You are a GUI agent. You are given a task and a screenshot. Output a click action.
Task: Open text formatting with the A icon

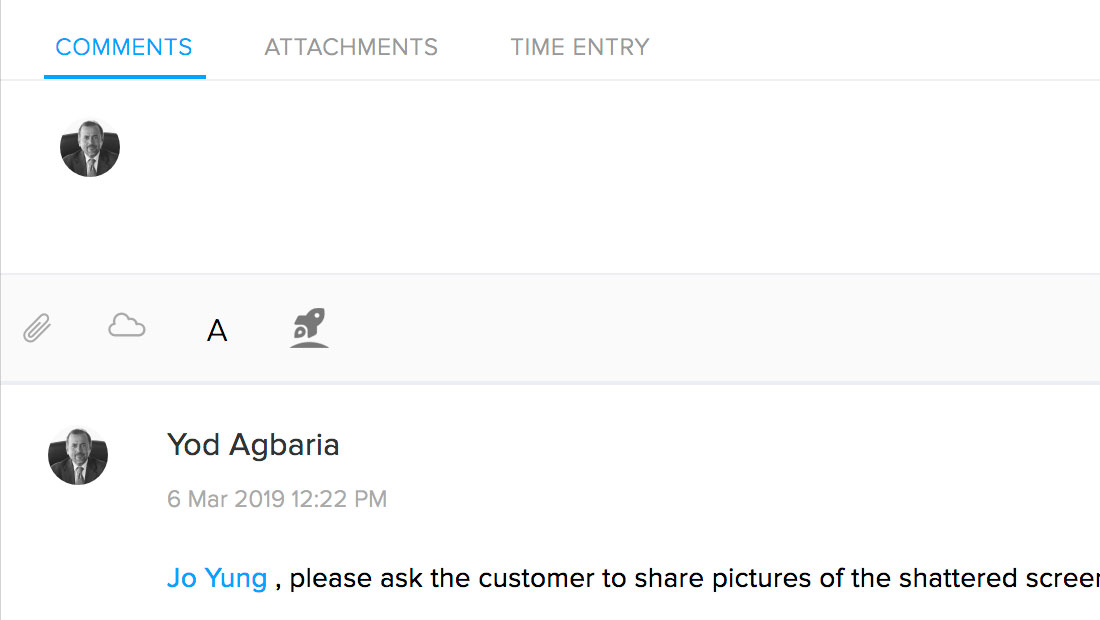(x=217, y=330)
